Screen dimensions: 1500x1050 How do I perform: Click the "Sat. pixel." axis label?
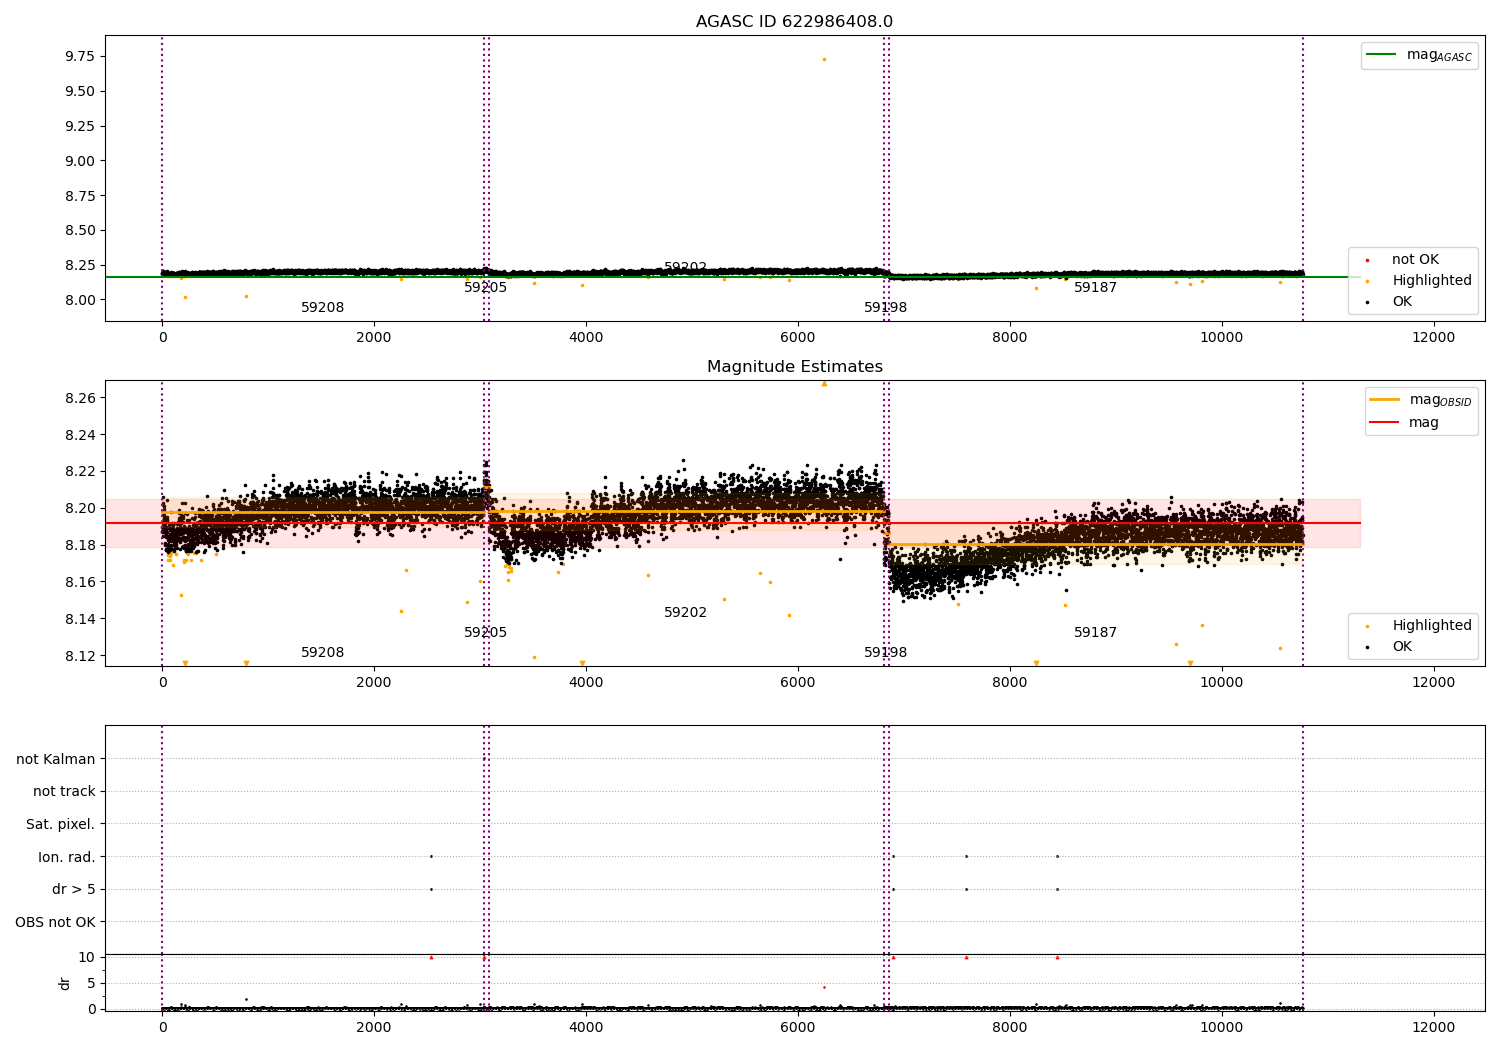pos(61,824)
